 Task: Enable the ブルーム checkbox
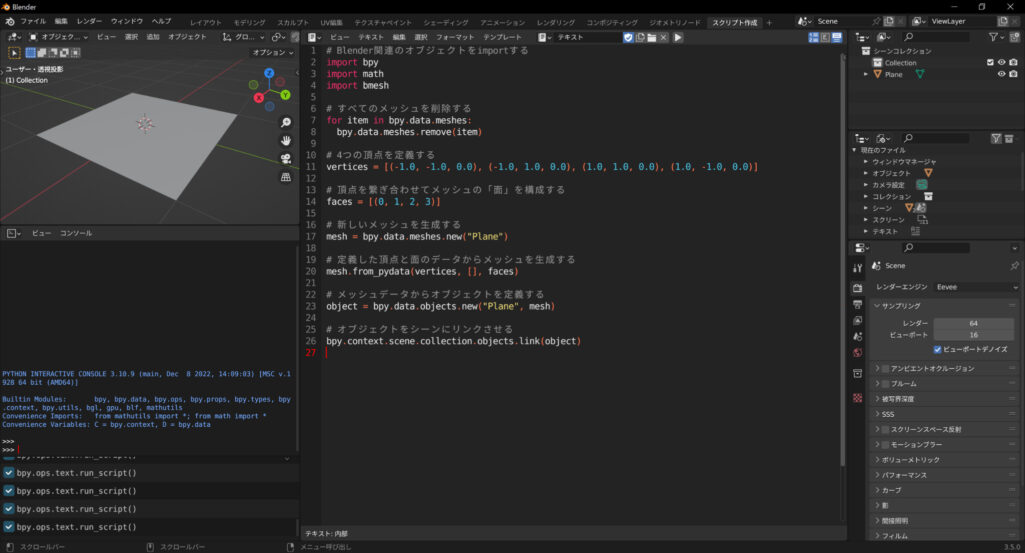pos(885,384)
